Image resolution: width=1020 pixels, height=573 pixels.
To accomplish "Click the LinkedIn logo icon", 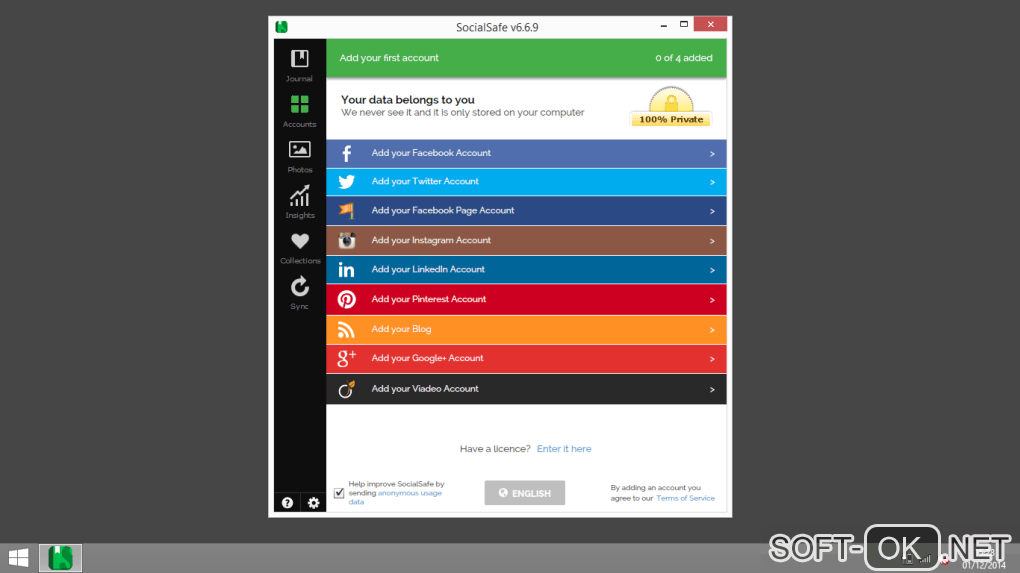I will tap(347, 269).
